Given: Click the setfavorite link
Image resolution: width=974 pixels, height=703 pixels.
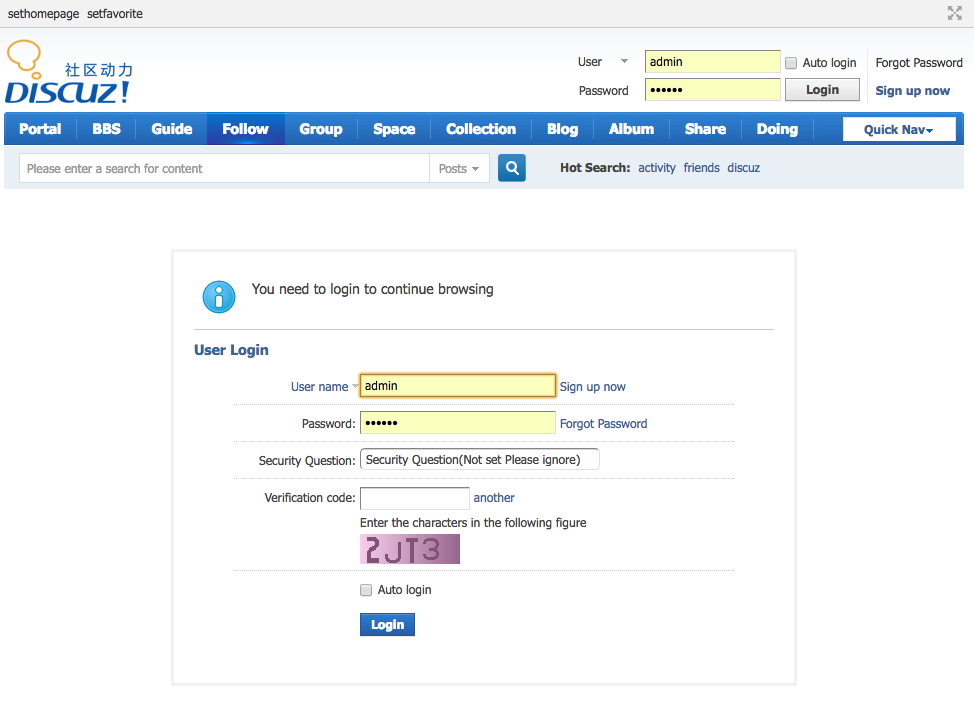Looking at the screenshot, I should click(115, 14).
